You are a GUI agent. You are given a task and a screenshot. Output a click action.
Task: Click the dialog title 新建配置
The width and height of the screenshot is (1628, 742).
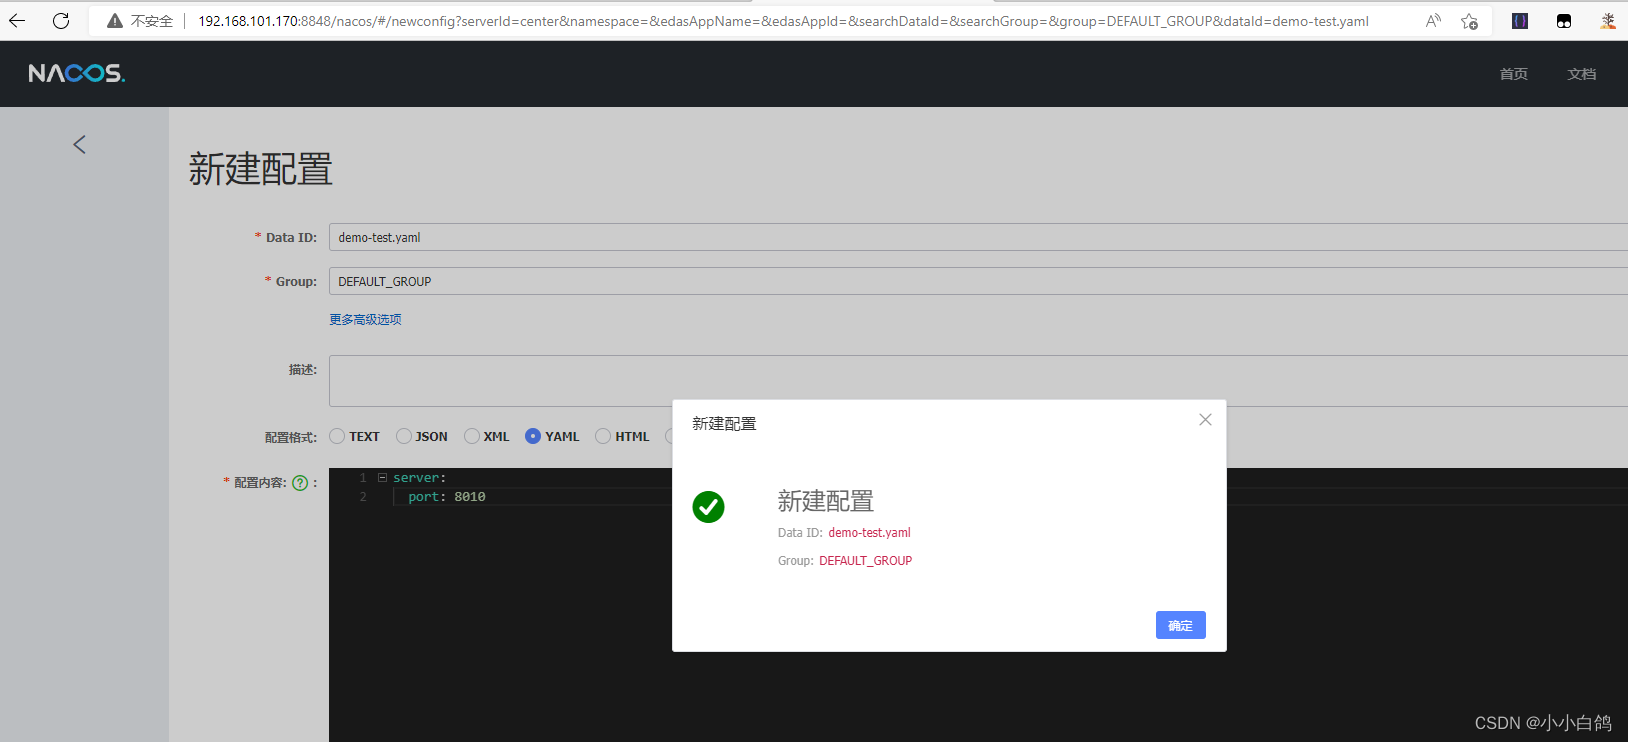tap(724, 424)
